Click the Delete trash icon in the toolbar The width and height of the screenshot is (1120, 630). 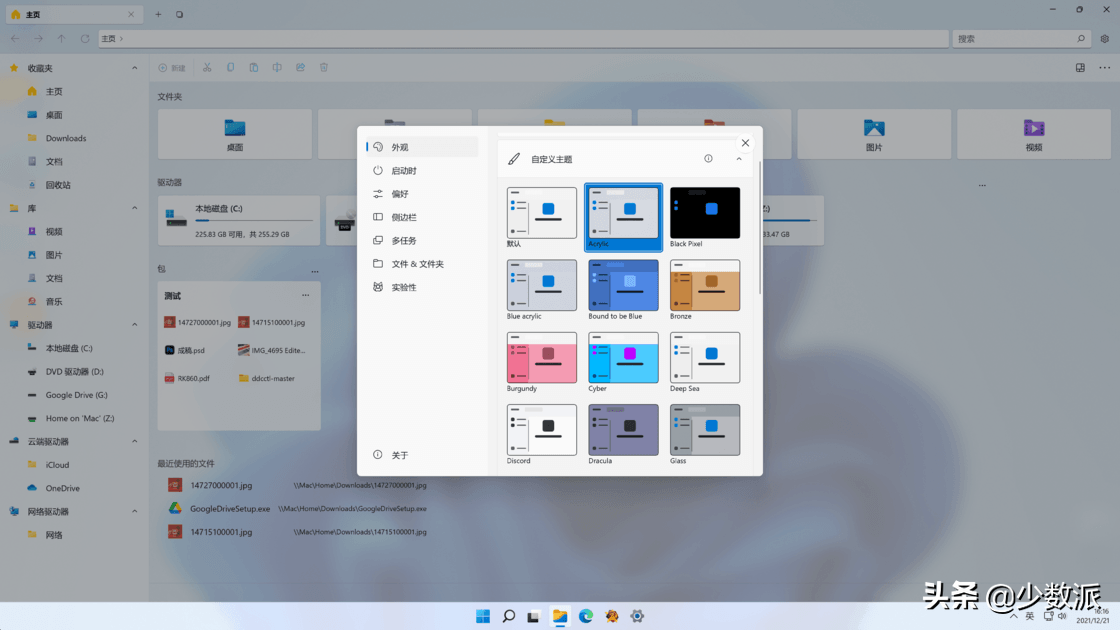tap(323, 67)
